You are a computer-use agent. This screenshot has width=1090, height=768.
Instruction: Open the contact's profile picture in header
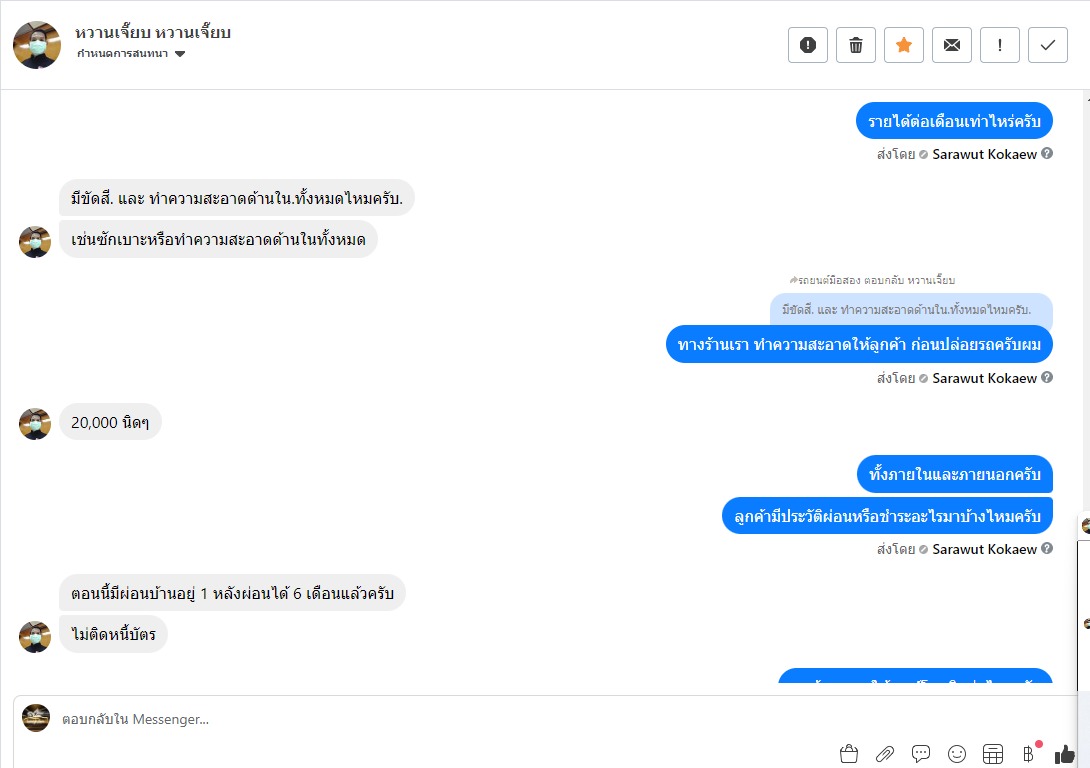(37, 44)
